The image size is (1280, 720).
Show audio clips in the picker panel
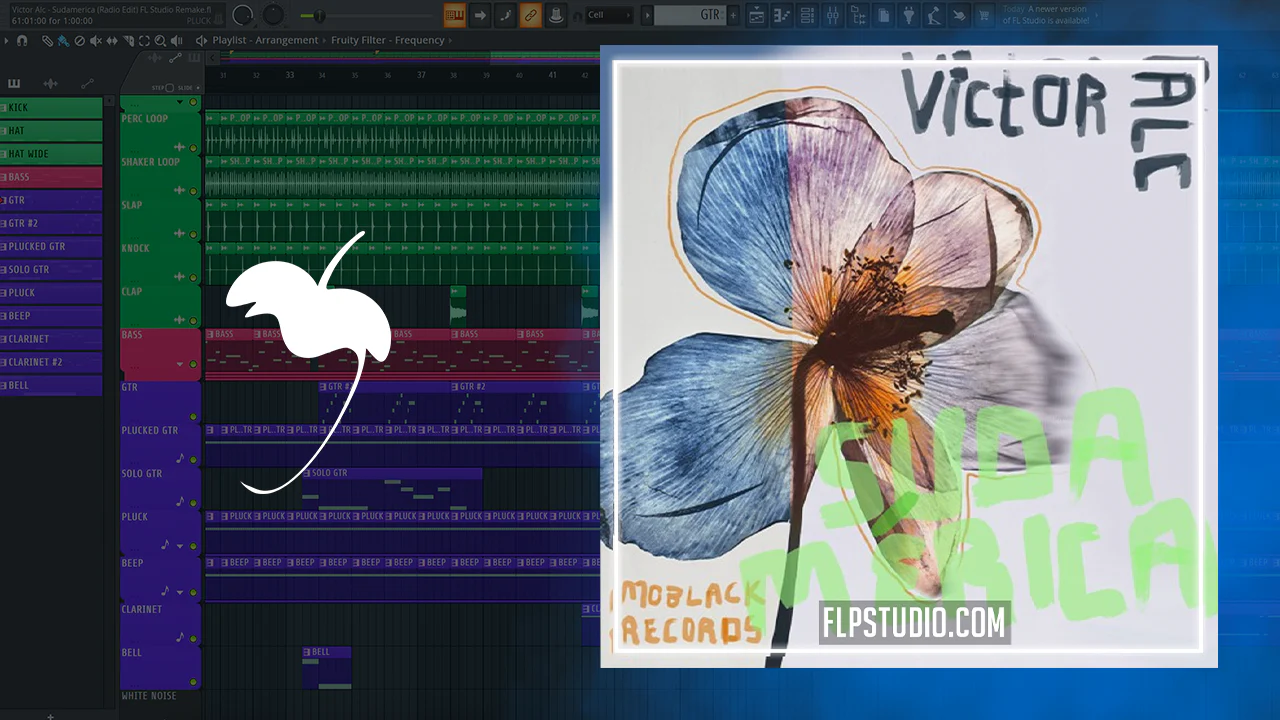[50, 84]
